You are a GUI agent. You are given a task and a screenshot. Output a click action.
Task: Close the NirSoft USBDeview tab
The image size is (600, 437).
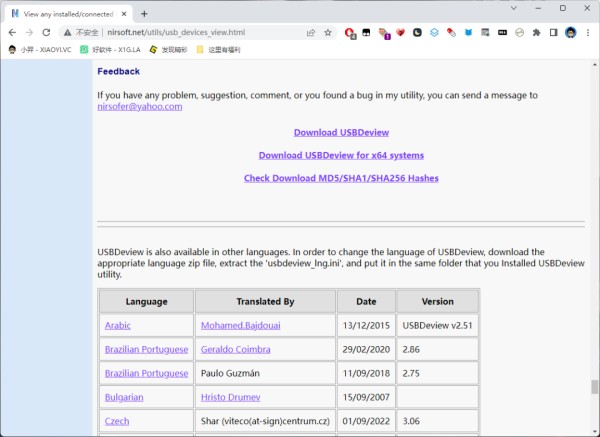[124, 14]
